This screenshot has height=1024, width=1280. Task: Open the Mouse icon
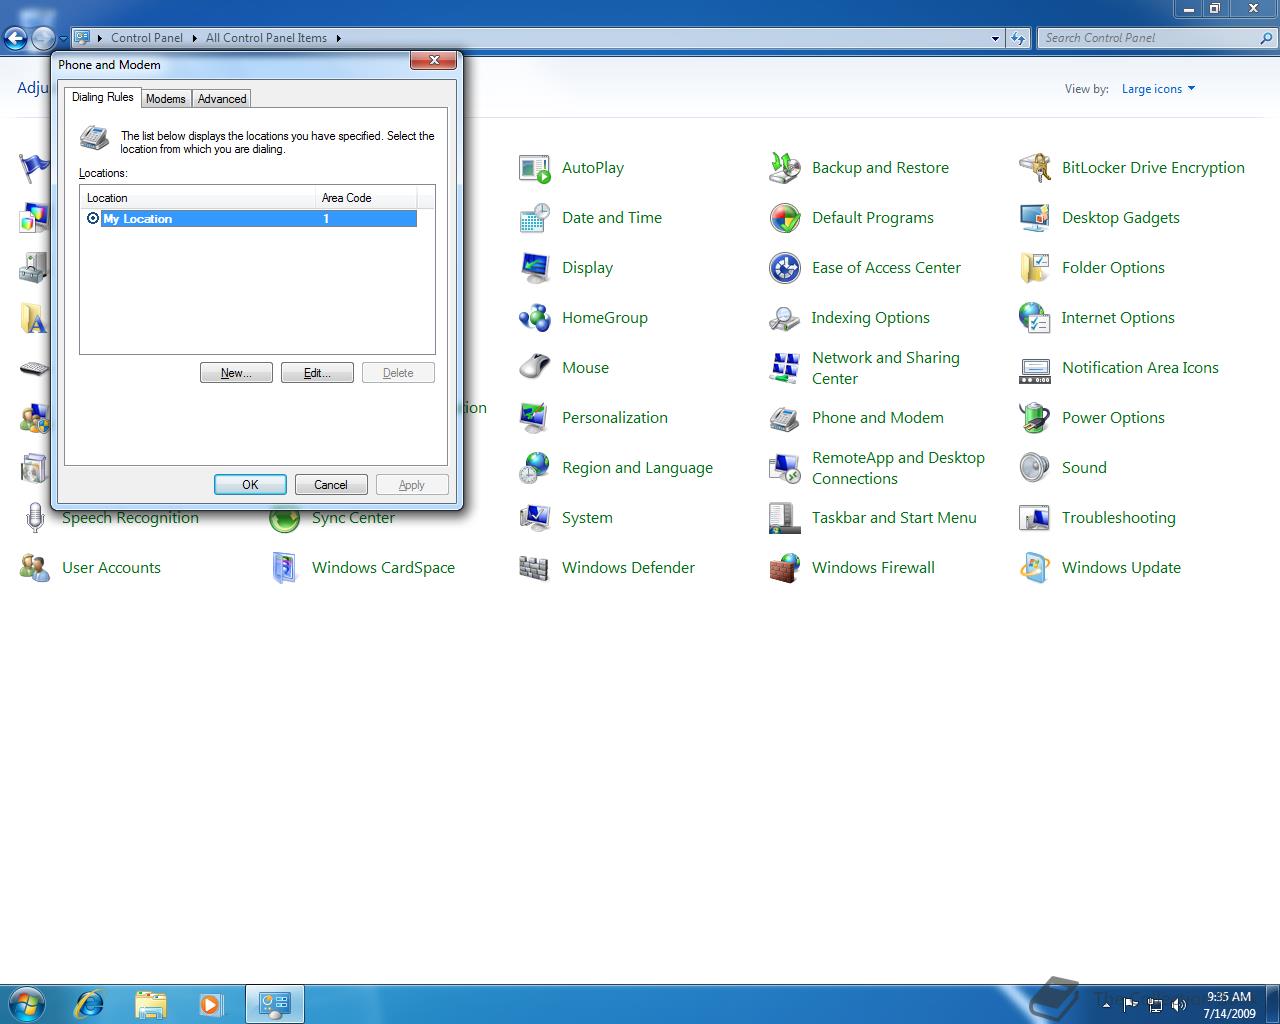click(534, 368)
